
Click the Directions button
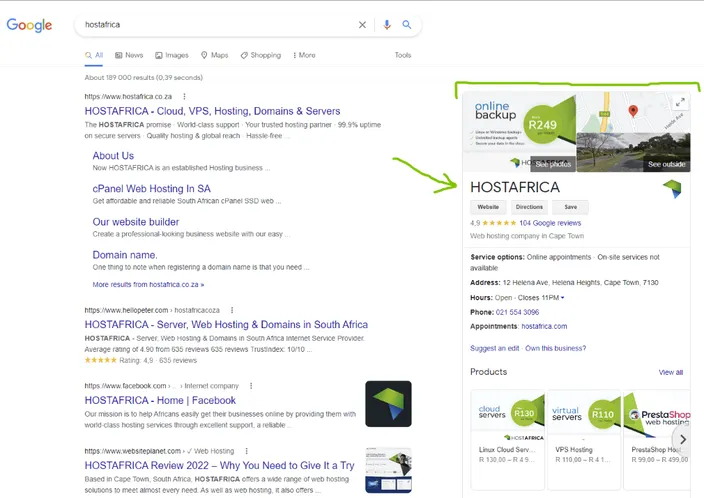[529, 207]
